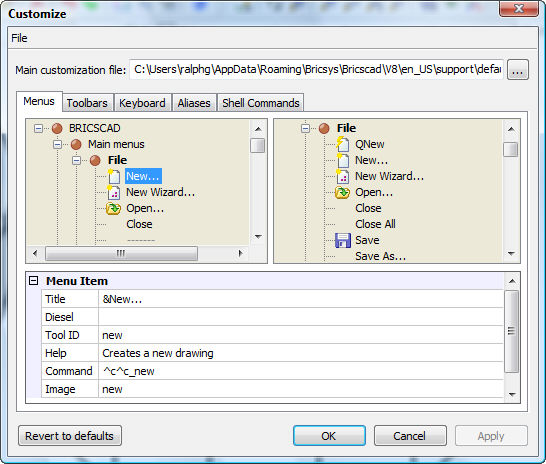Browse for customization file with ellipsis button
The width and height of the screenshot is (546, 464).
click(517, 70)
